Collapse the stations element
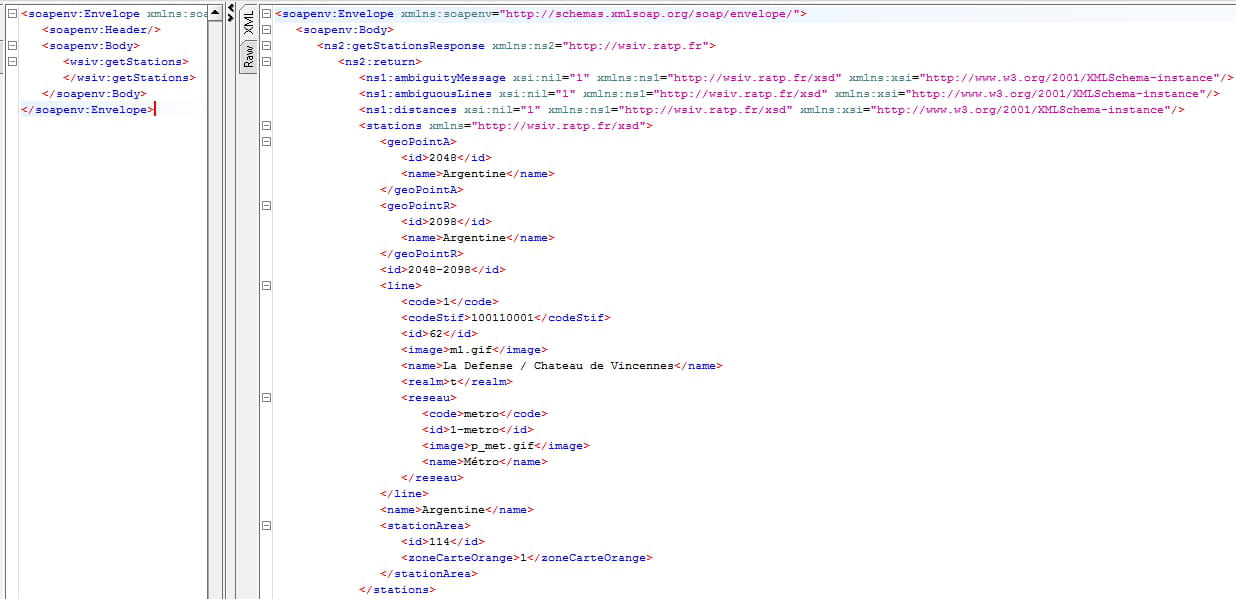 click(266, 126)
